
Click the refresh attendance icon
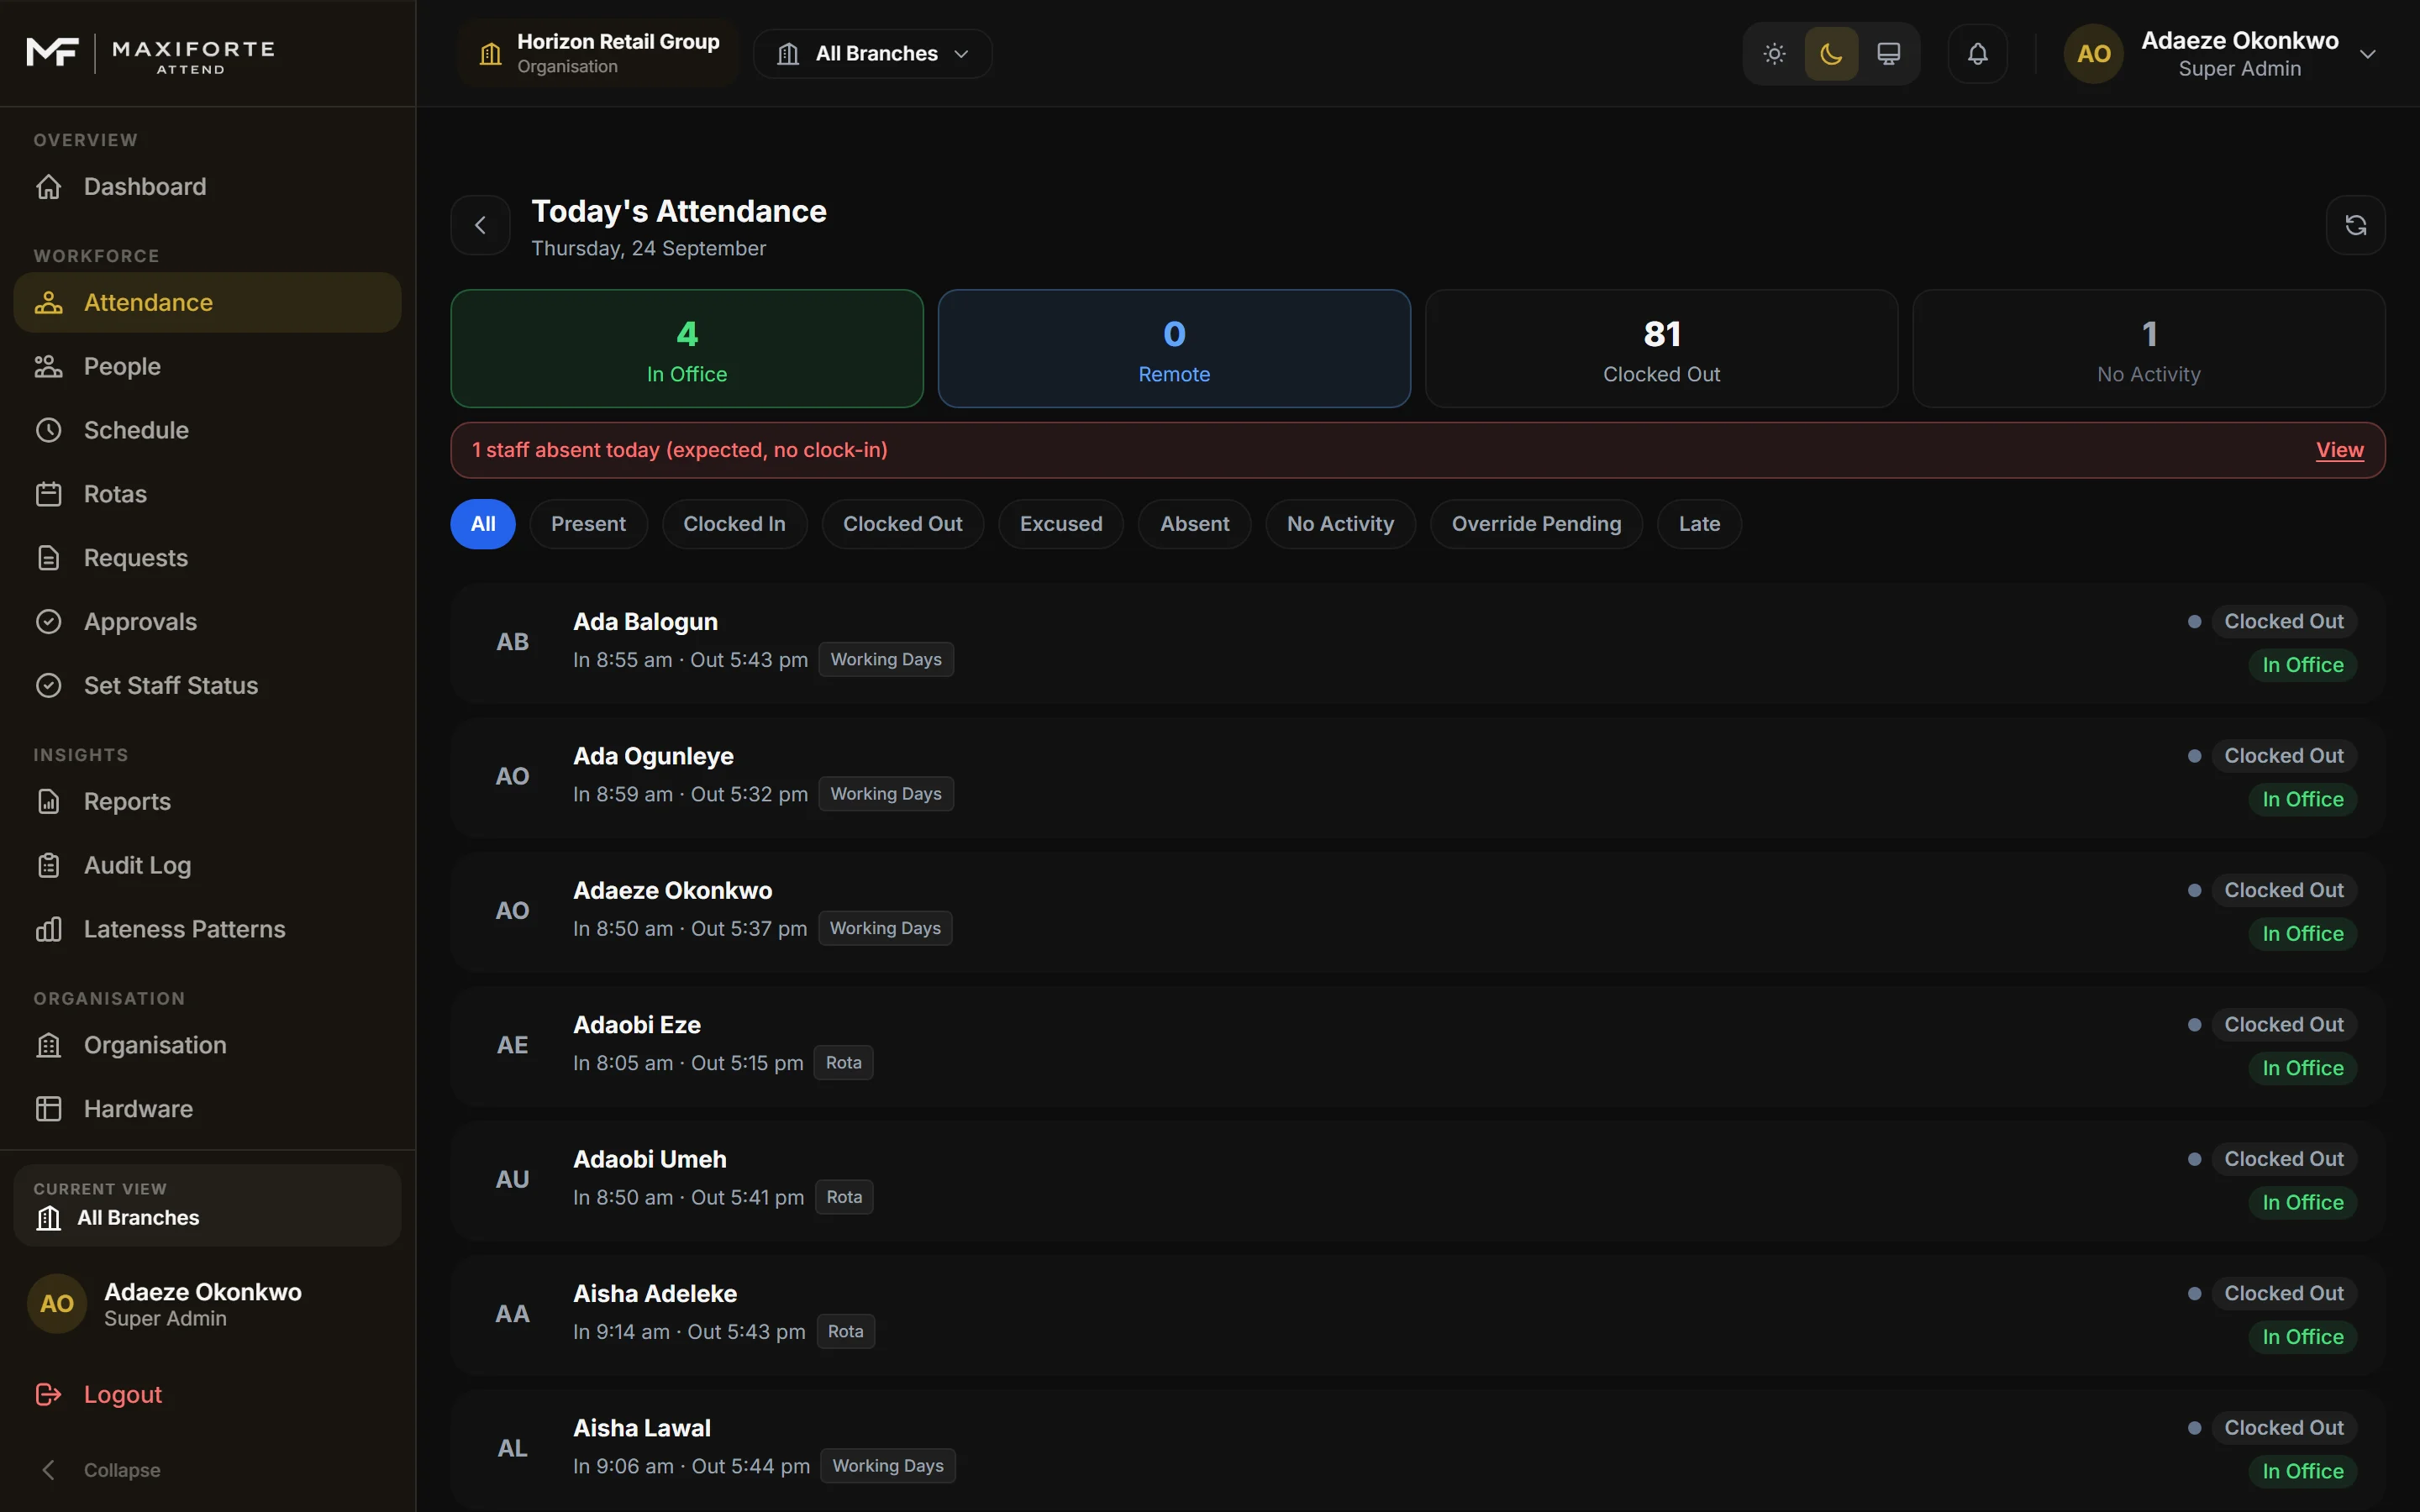coord(2355,225)
